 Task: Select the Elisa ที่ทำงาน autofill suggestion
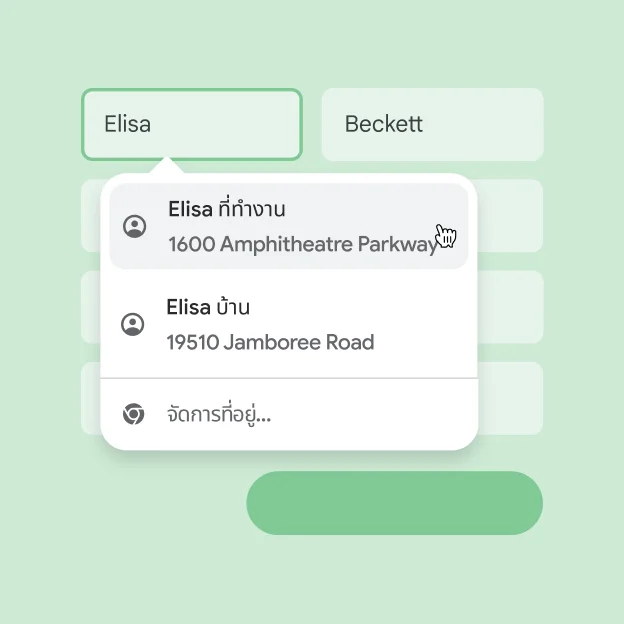(x=288, y=226)
